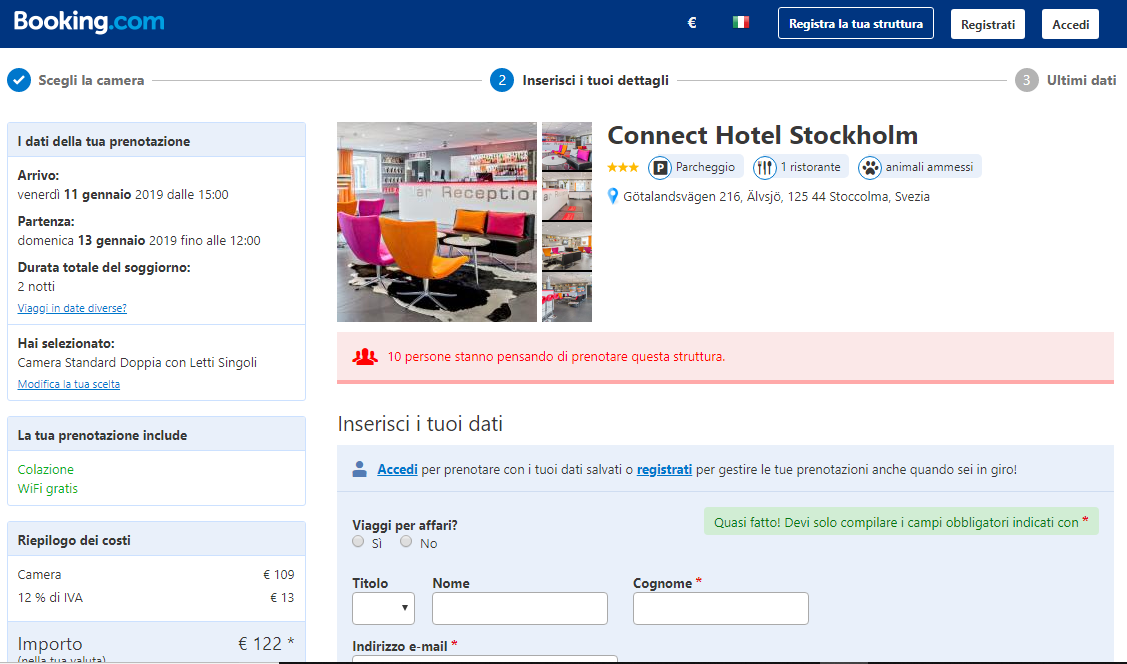The width and height of the screenshot is (1127, 664).
Task: Open the Titolo dropdown
Action: click(383, 609)
